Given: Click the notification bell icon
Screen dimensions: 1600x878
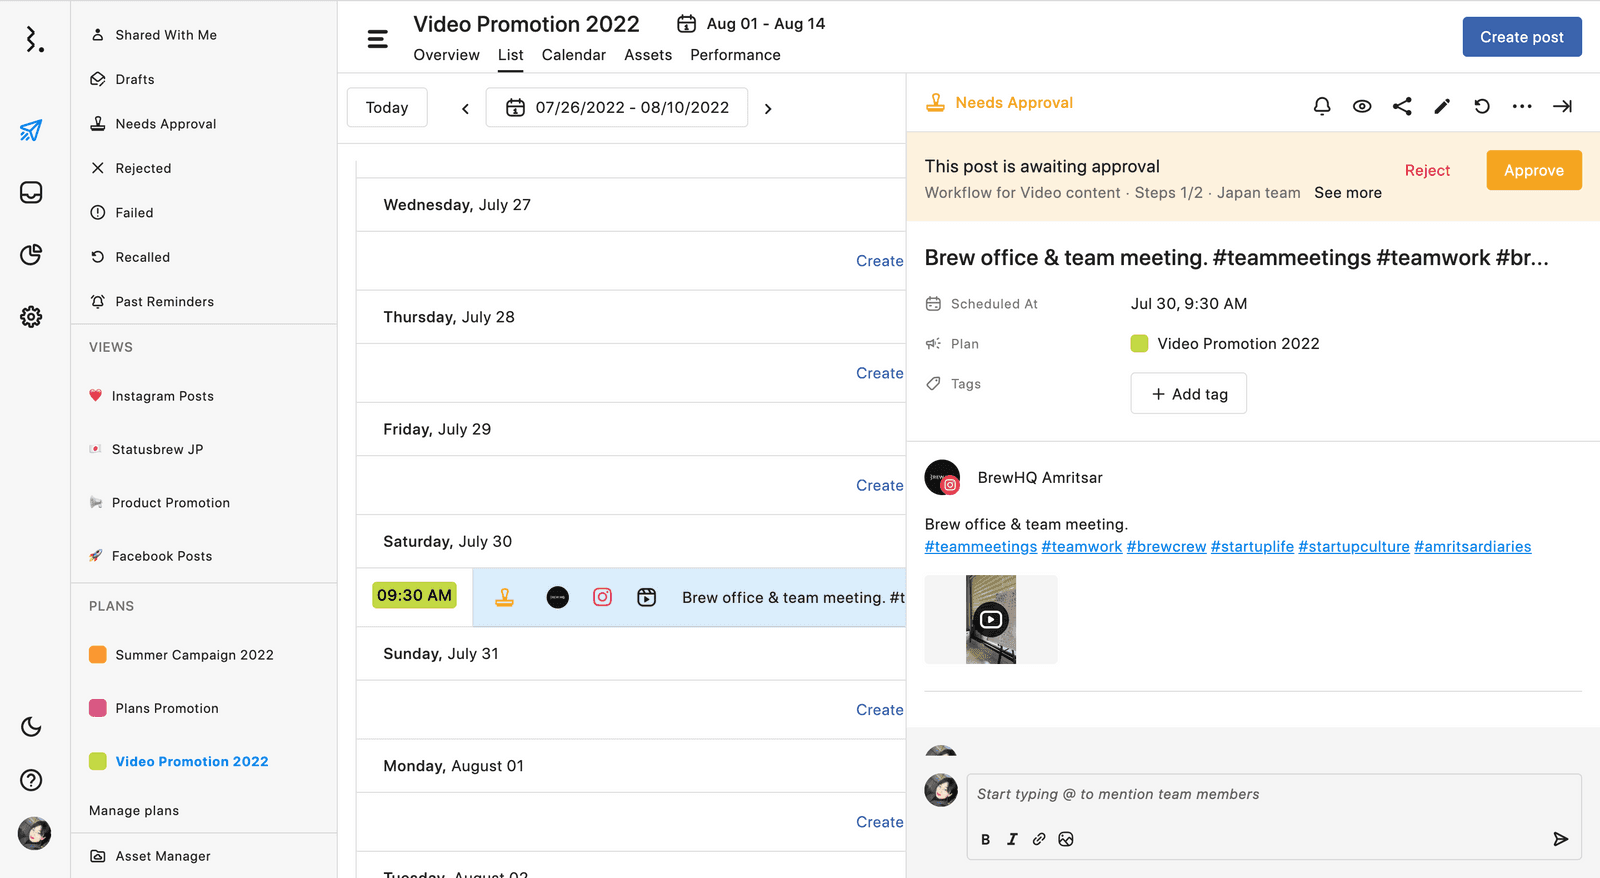Looking at the screenshot, I should point(1322,106).
